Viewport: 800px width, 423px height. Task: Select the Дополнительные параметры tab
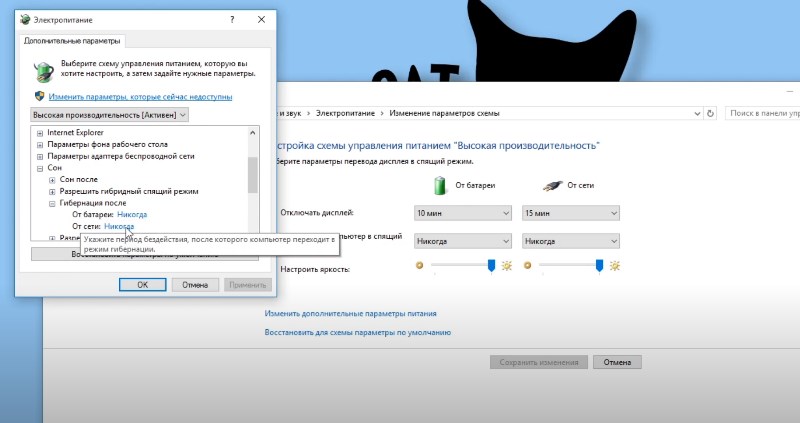(72, 41)
